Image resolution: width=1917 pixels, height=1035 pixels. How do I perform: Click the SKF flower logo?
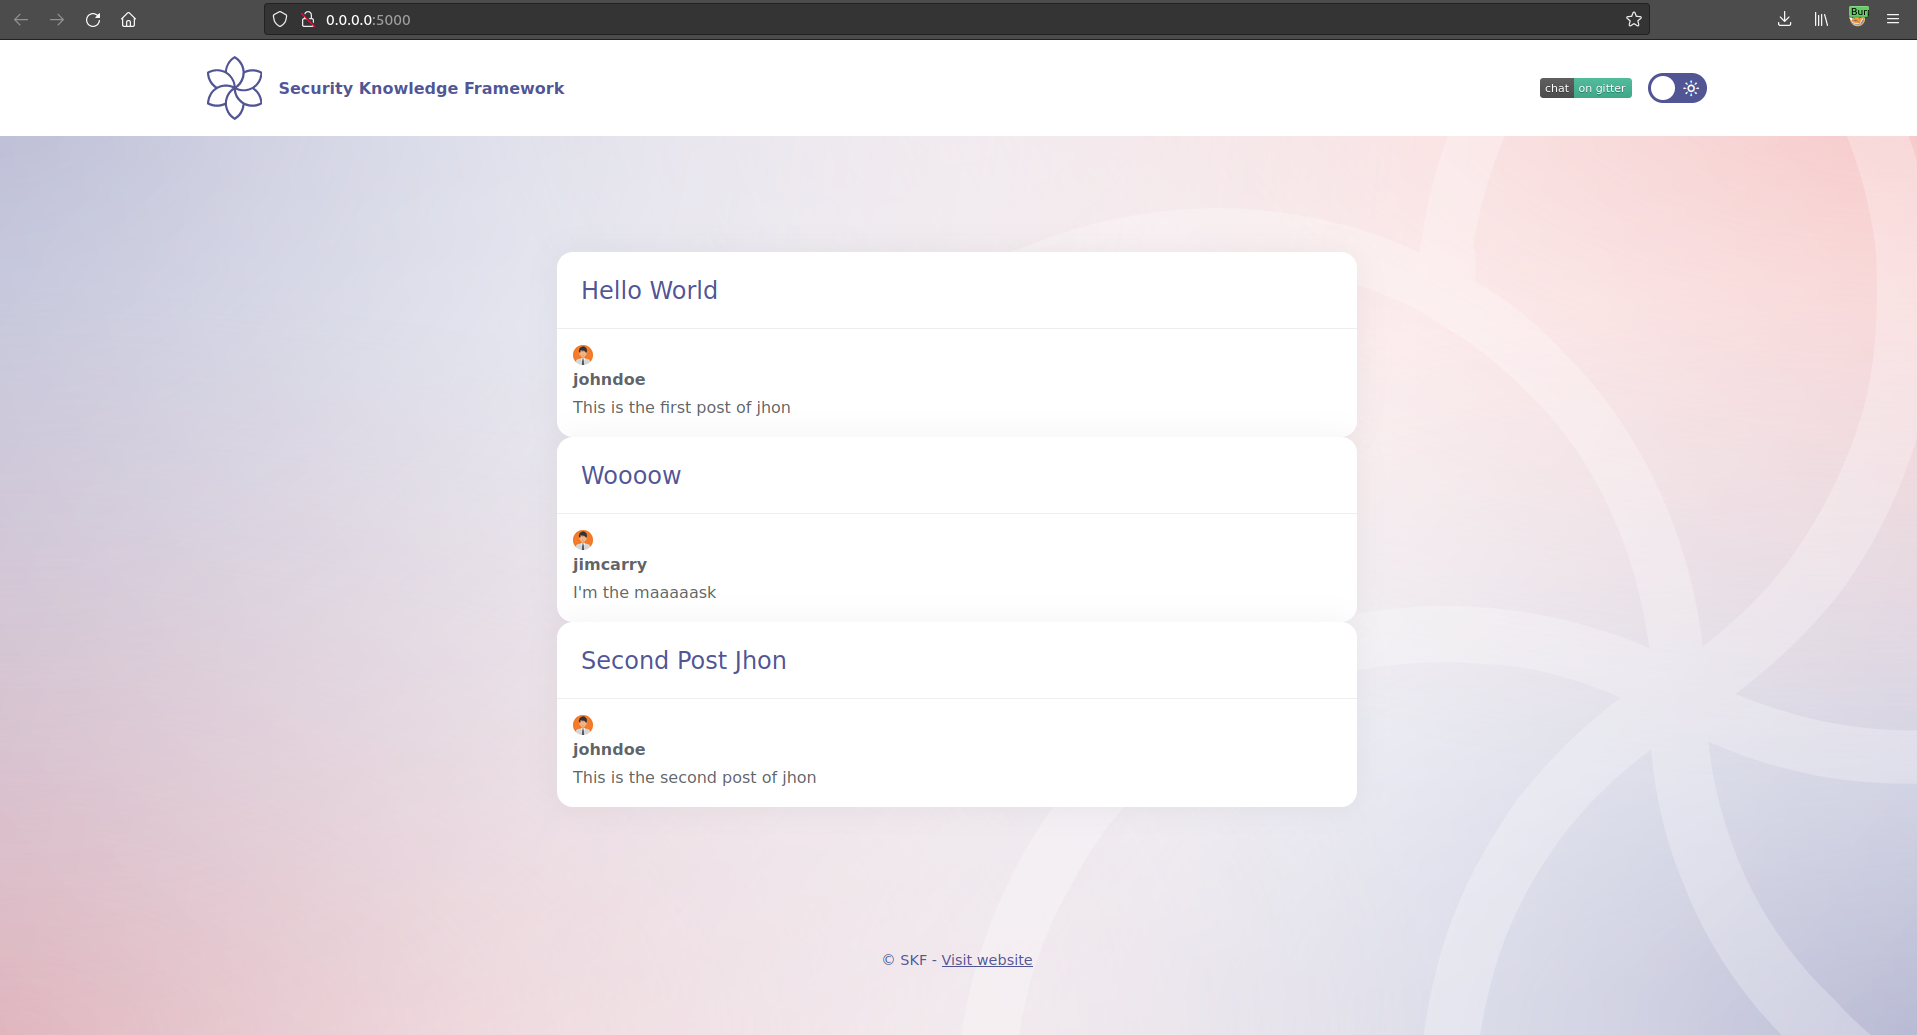click(234, 88)
